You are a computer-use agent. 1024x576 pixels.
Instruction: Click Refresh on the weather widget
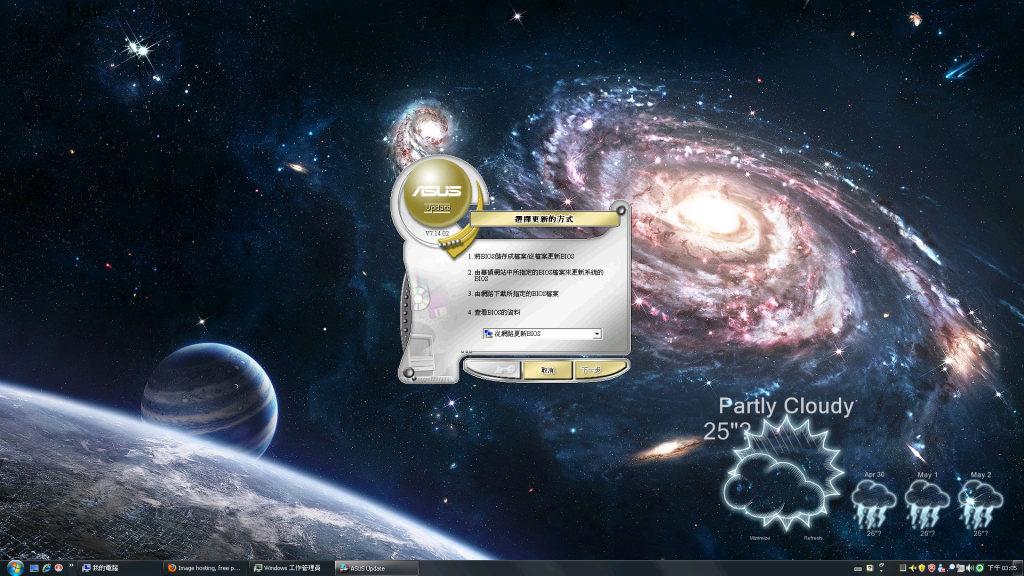click(813, 538)
